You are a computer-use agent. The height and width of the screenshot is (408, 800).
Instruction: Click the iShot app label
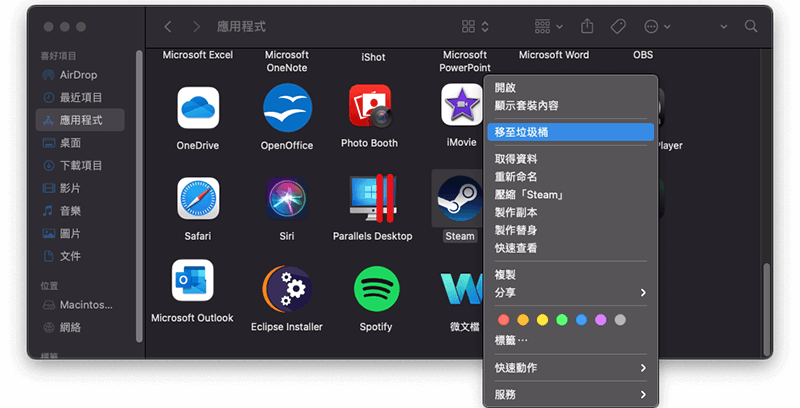click(373, 57)
